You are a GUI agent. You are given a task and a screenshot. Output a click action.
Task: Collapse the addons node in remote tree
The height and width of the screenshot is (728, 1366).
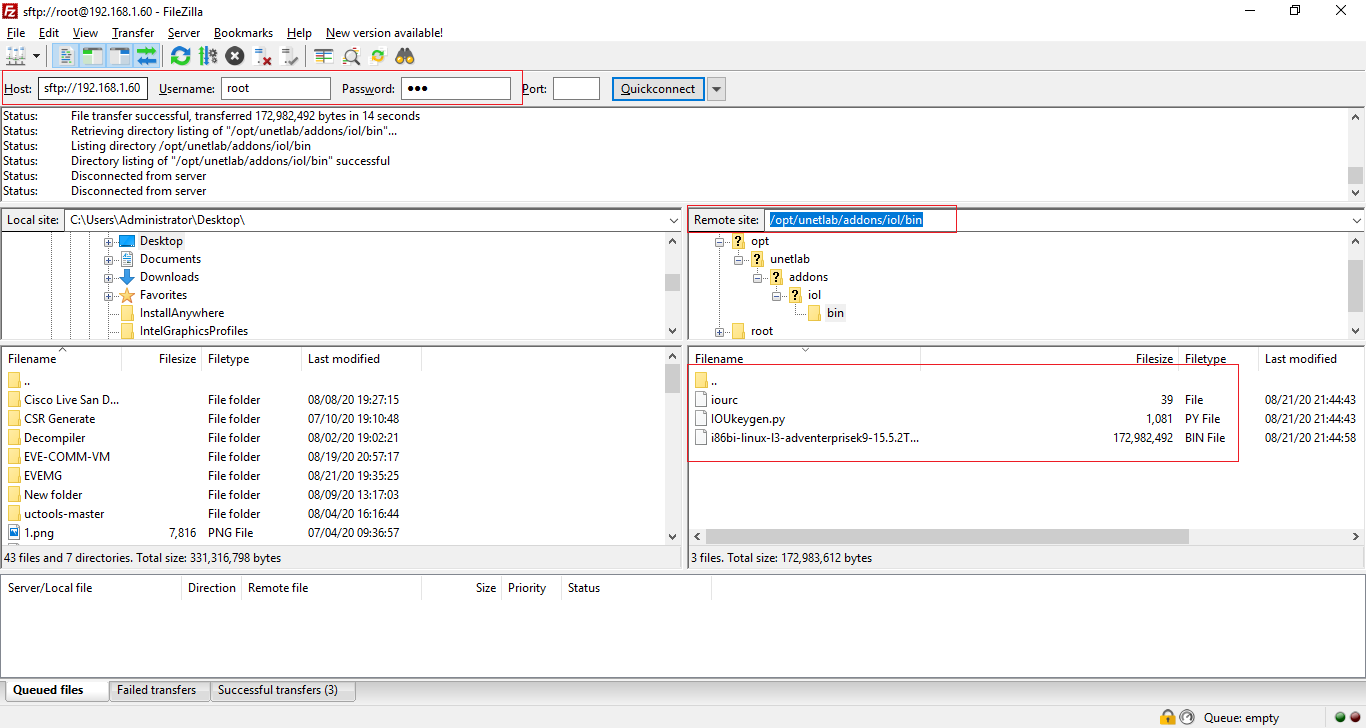click(758, 277)
